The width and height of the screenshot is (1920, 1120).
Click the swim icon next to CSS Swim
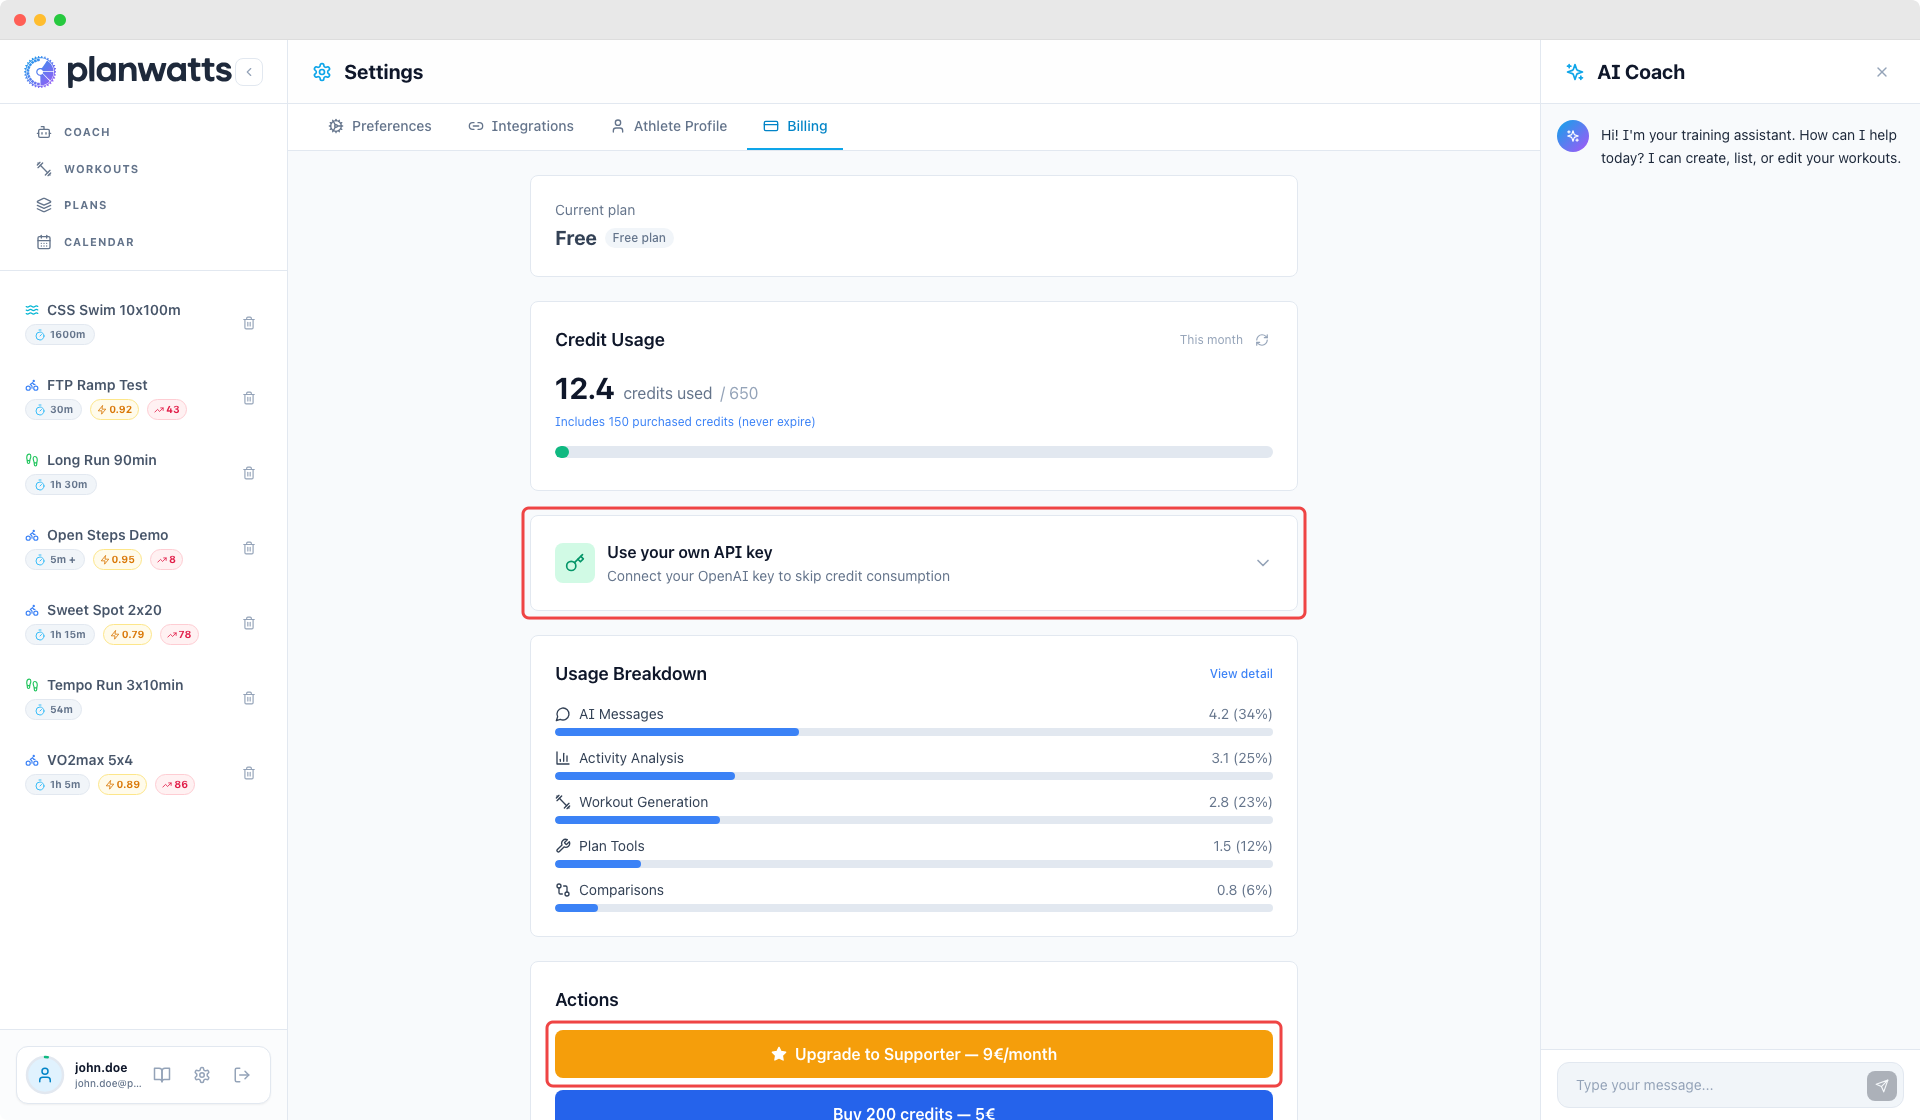tap(32, 310)
